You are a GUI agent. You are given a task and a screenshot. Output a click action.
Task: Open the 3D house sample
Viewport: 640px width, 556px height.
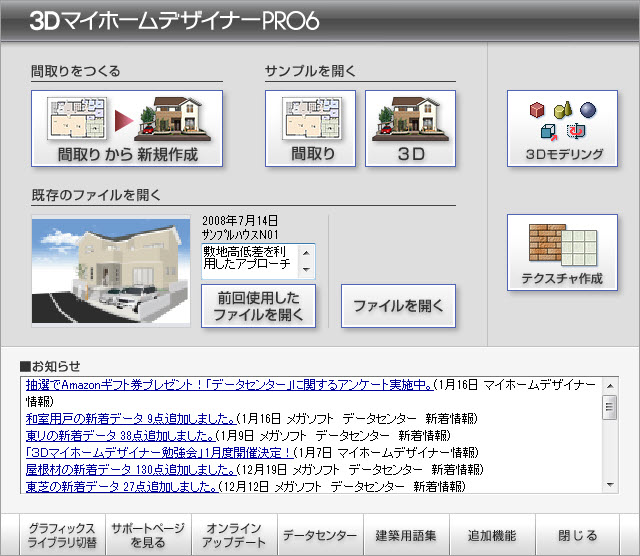point(410,129)
